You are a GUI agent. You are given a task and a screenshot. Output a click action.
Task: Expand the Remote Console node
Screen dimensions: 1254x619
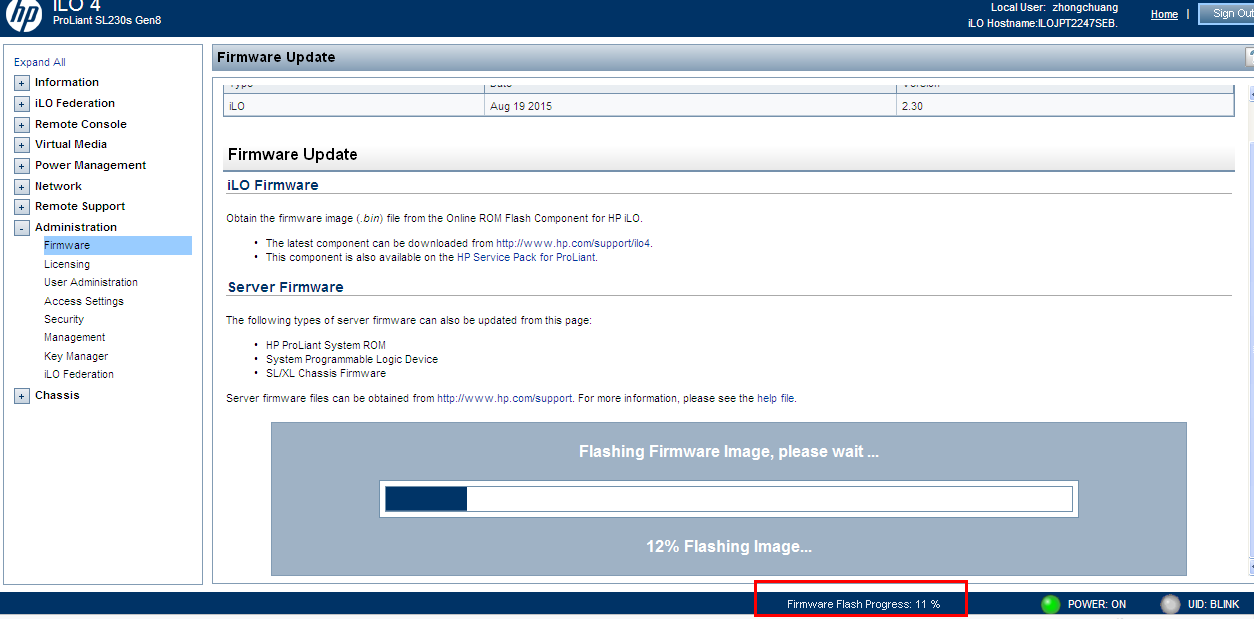[x=21, y=125]
